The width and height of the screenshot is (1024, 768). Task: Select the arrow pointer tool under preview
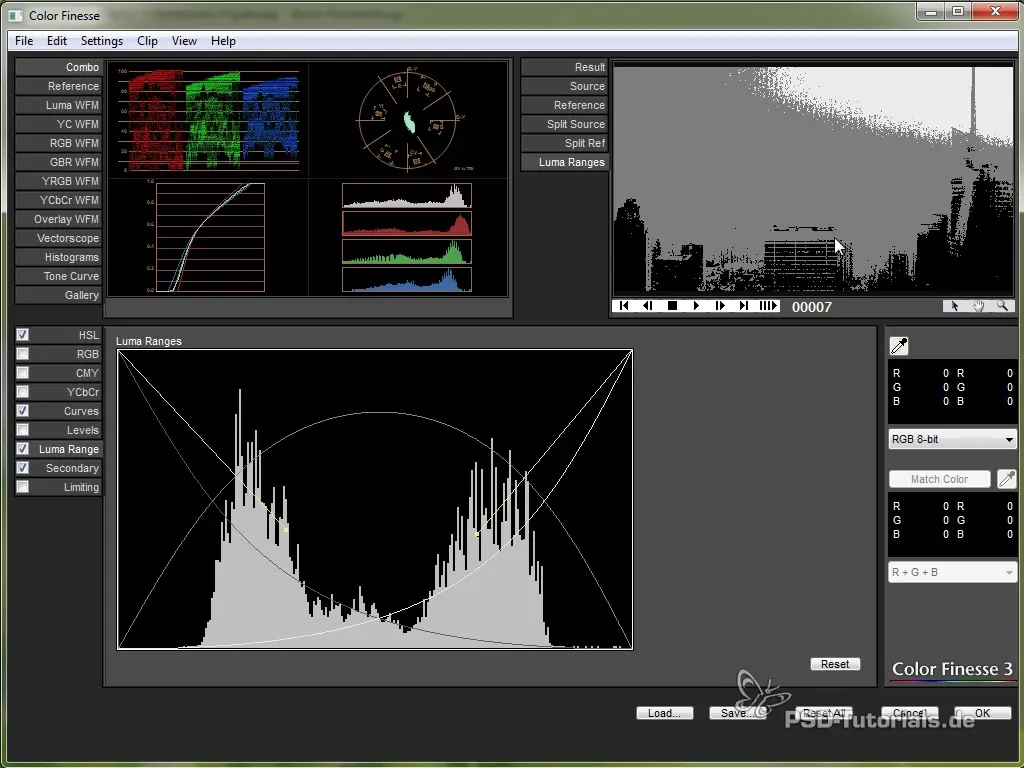(955, 306)
